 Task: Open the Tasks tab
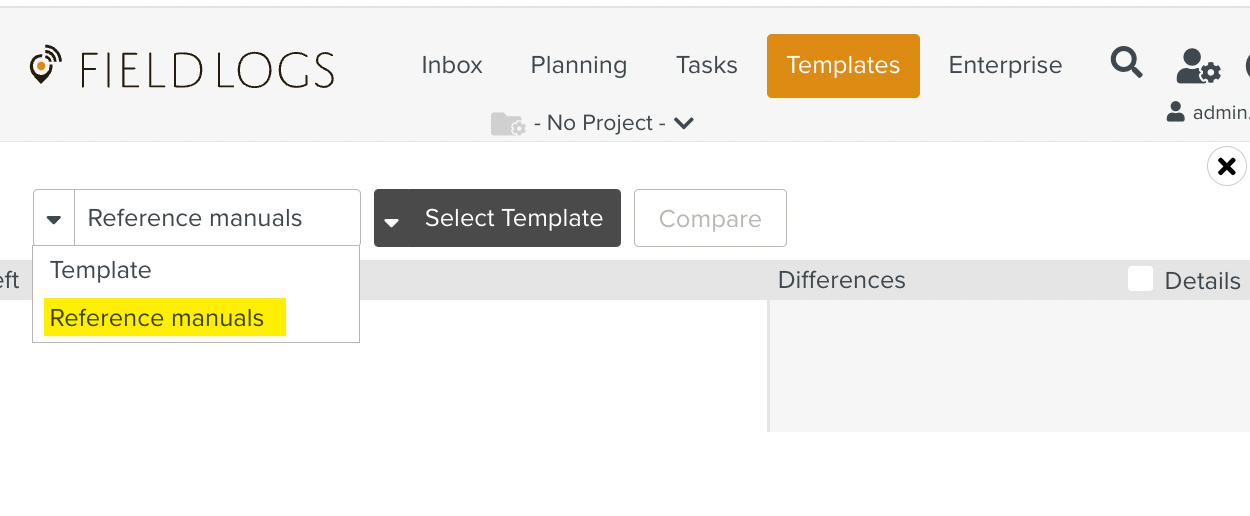pos(707,66)
